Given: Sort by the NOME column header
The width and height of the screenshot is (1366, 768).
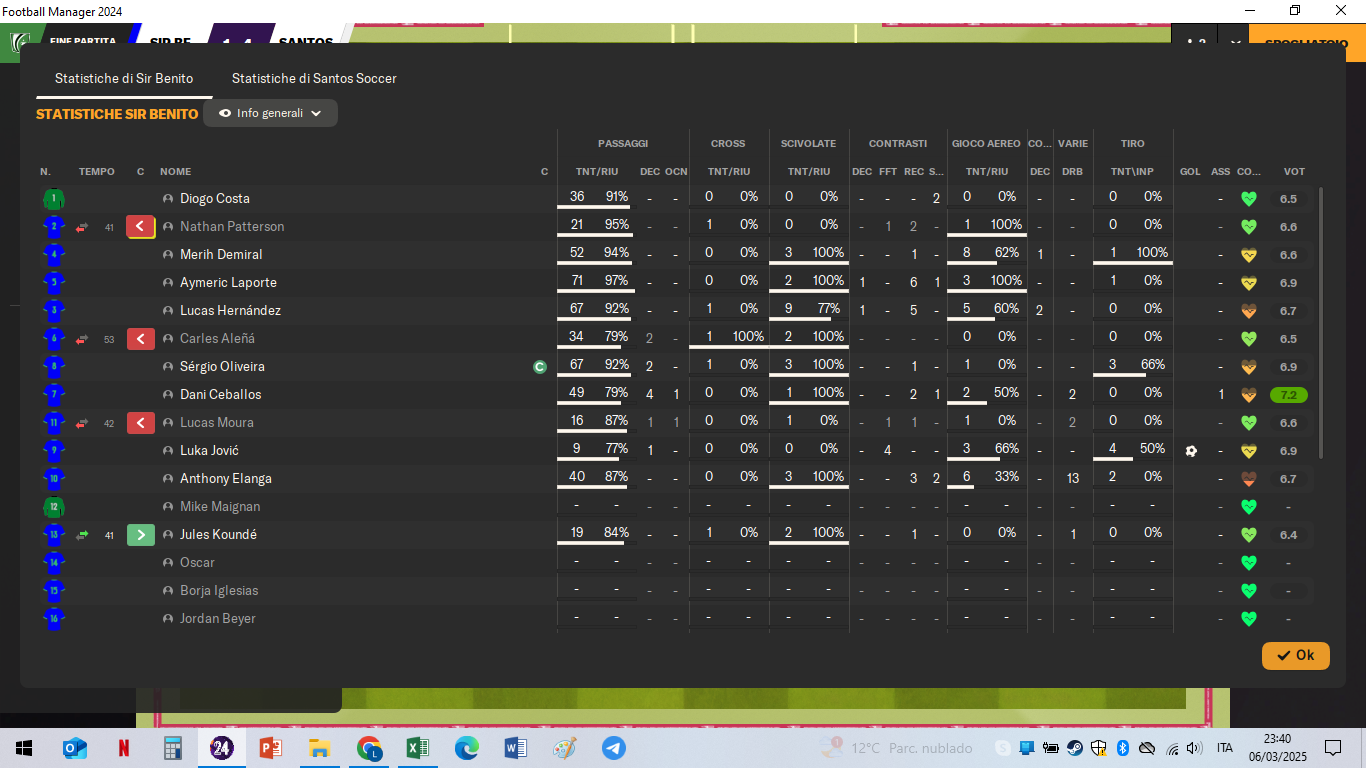Looking at the screenshot, I should tap(175, 172).
